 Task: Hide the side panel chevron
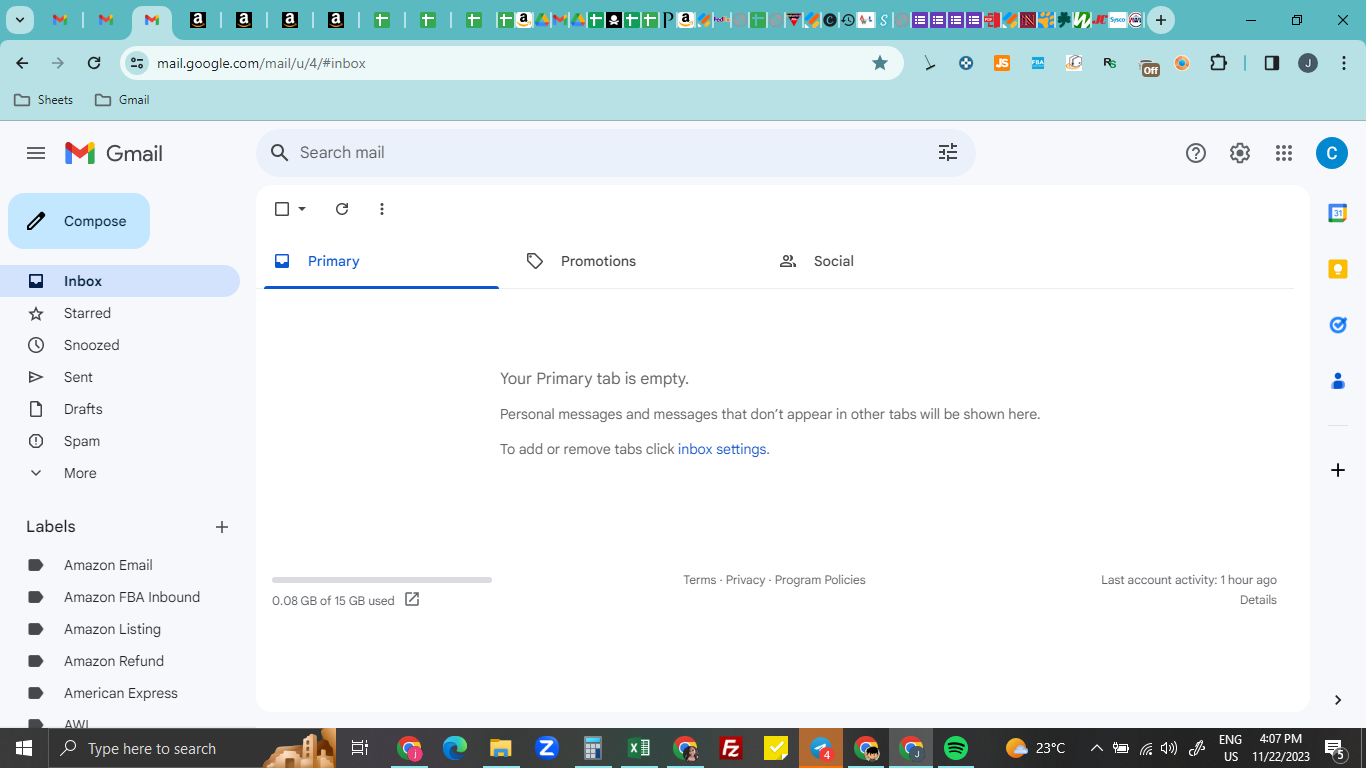coord(1338,700)
